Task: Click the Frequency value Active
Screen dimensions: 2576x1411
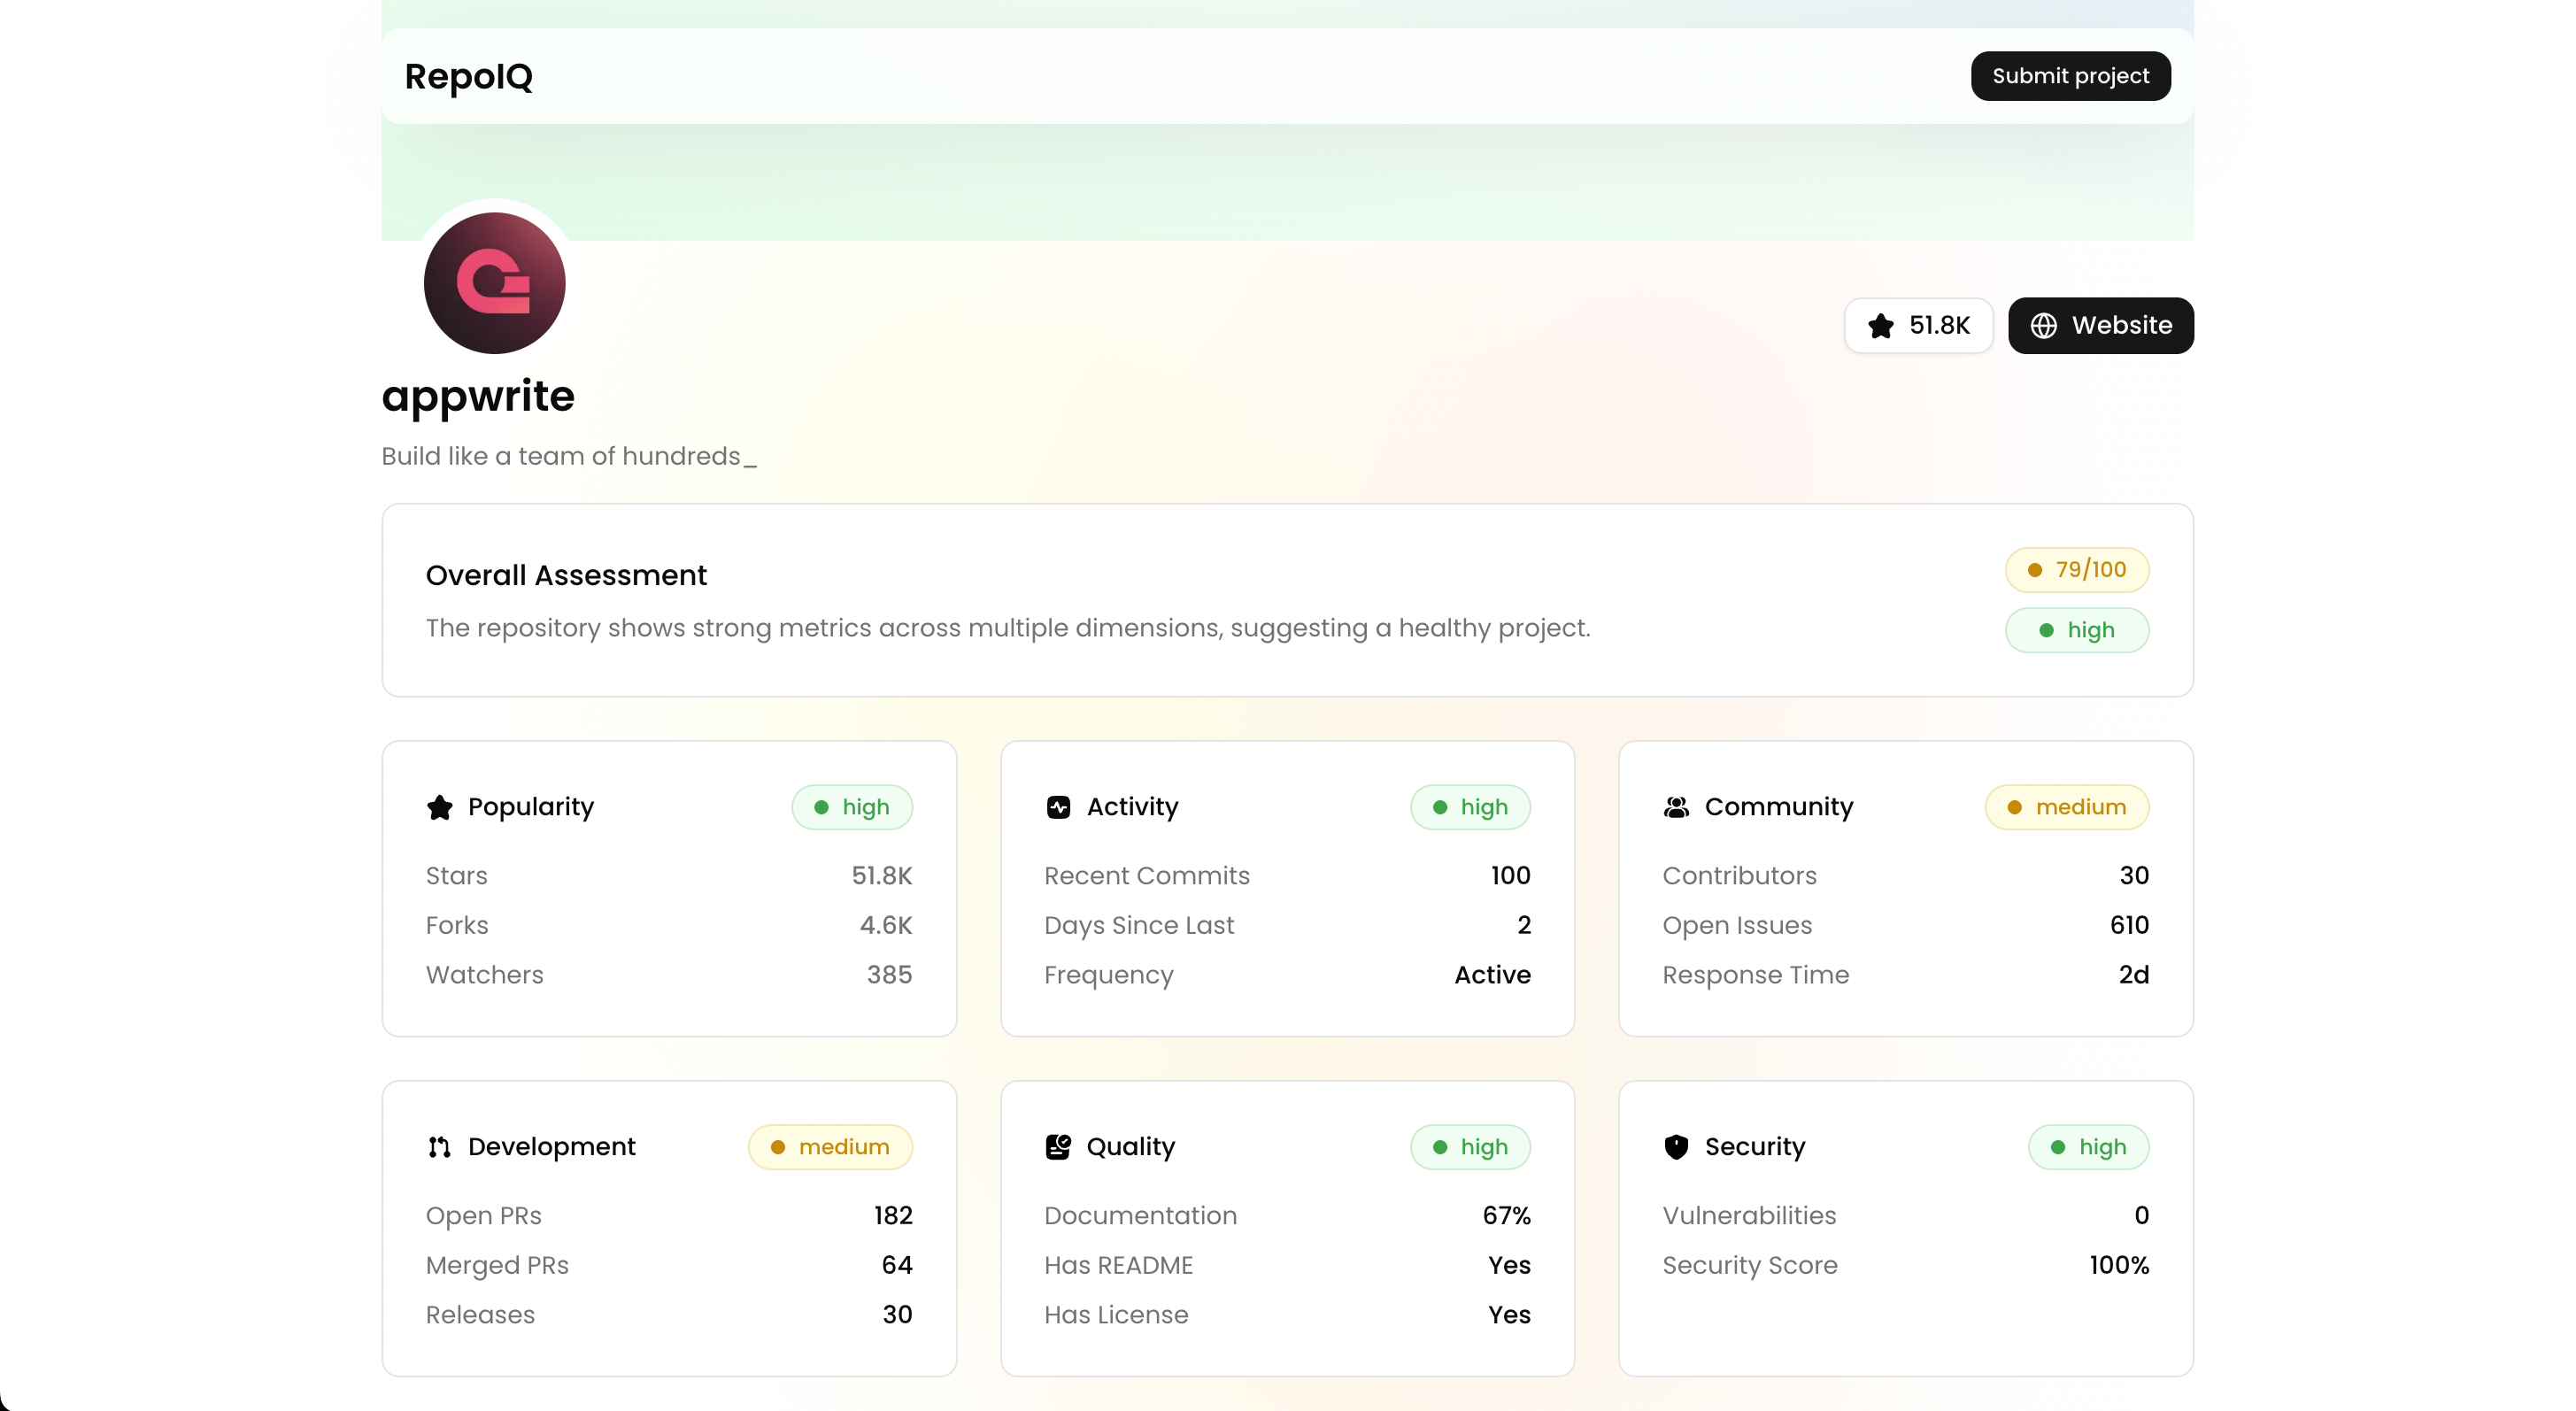Action: tap(1492, 975)
